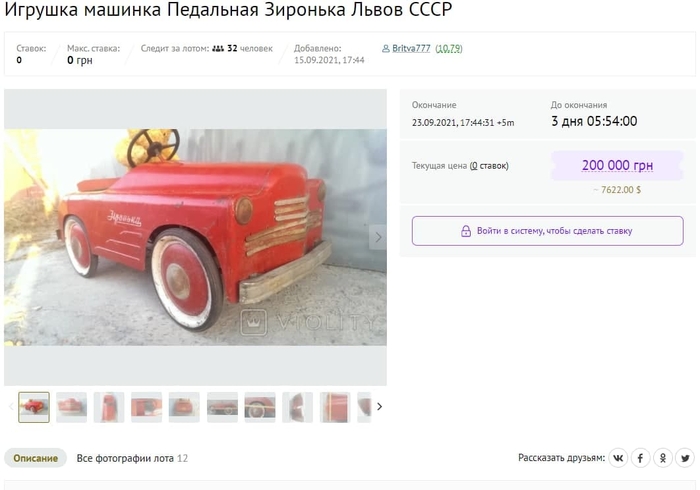Image resolution: width=700 pixels, height=490 pixels.
Task: Go back in thumbnail strip with left chevron
Action: (x=11, y=407)
